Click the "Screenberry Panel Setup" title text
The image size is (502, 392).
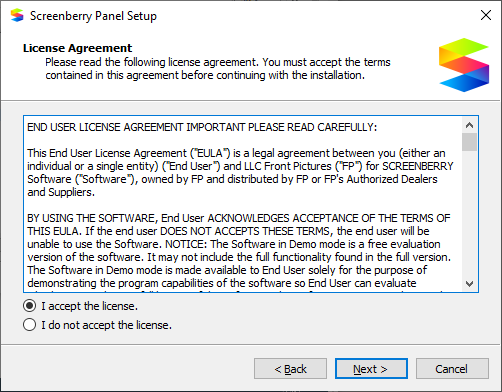click(93, 16)
